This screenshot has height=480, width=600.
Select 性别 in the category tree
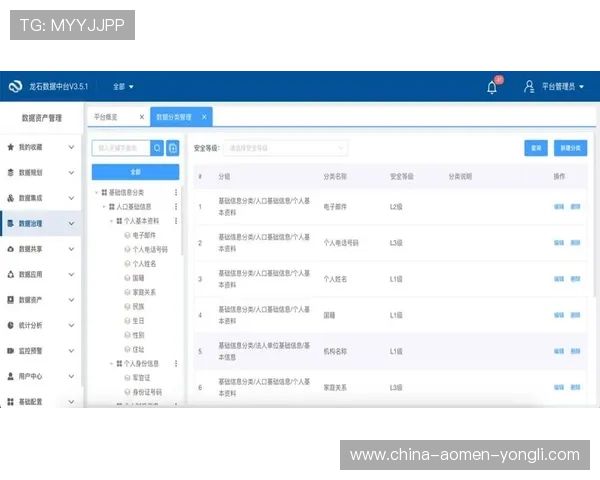138,335
